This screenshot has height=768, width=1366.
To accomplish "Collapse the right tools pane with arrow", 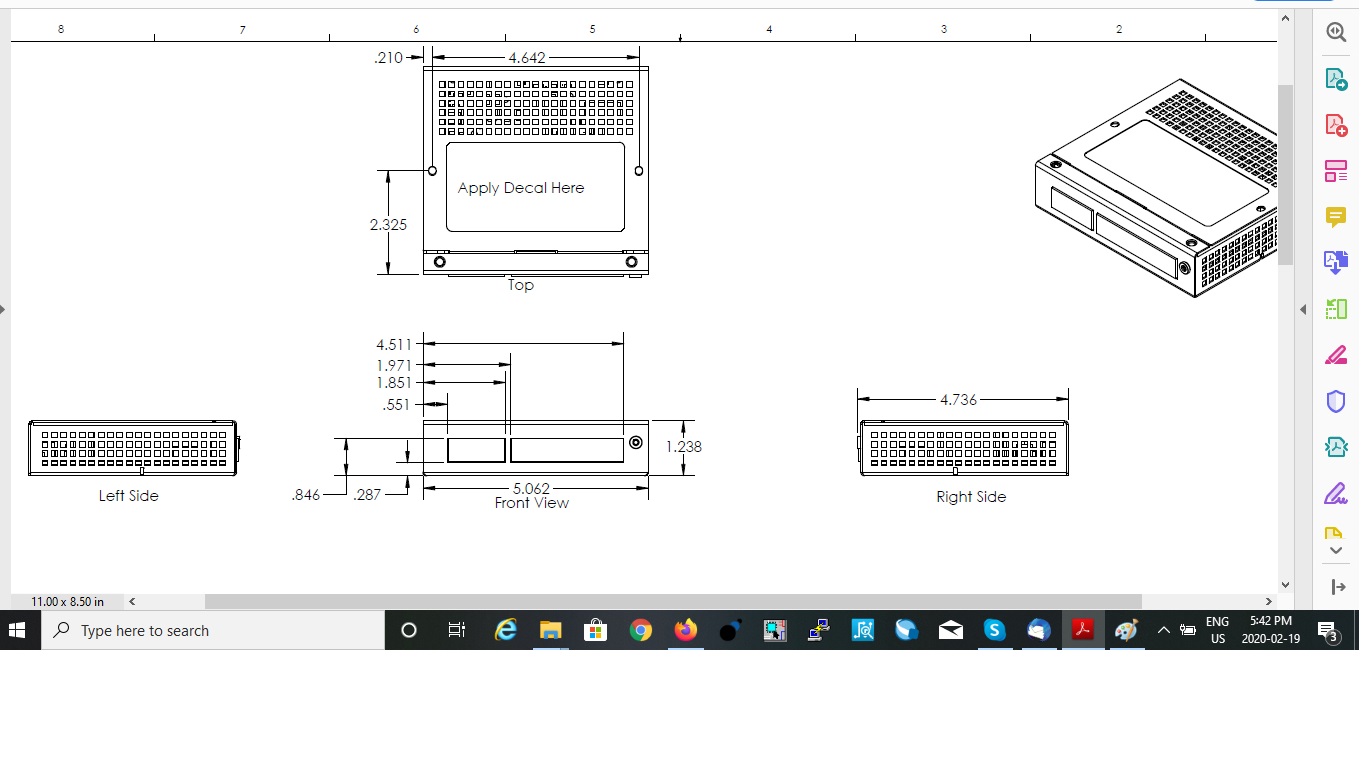I will click(x=1303, y=309).
